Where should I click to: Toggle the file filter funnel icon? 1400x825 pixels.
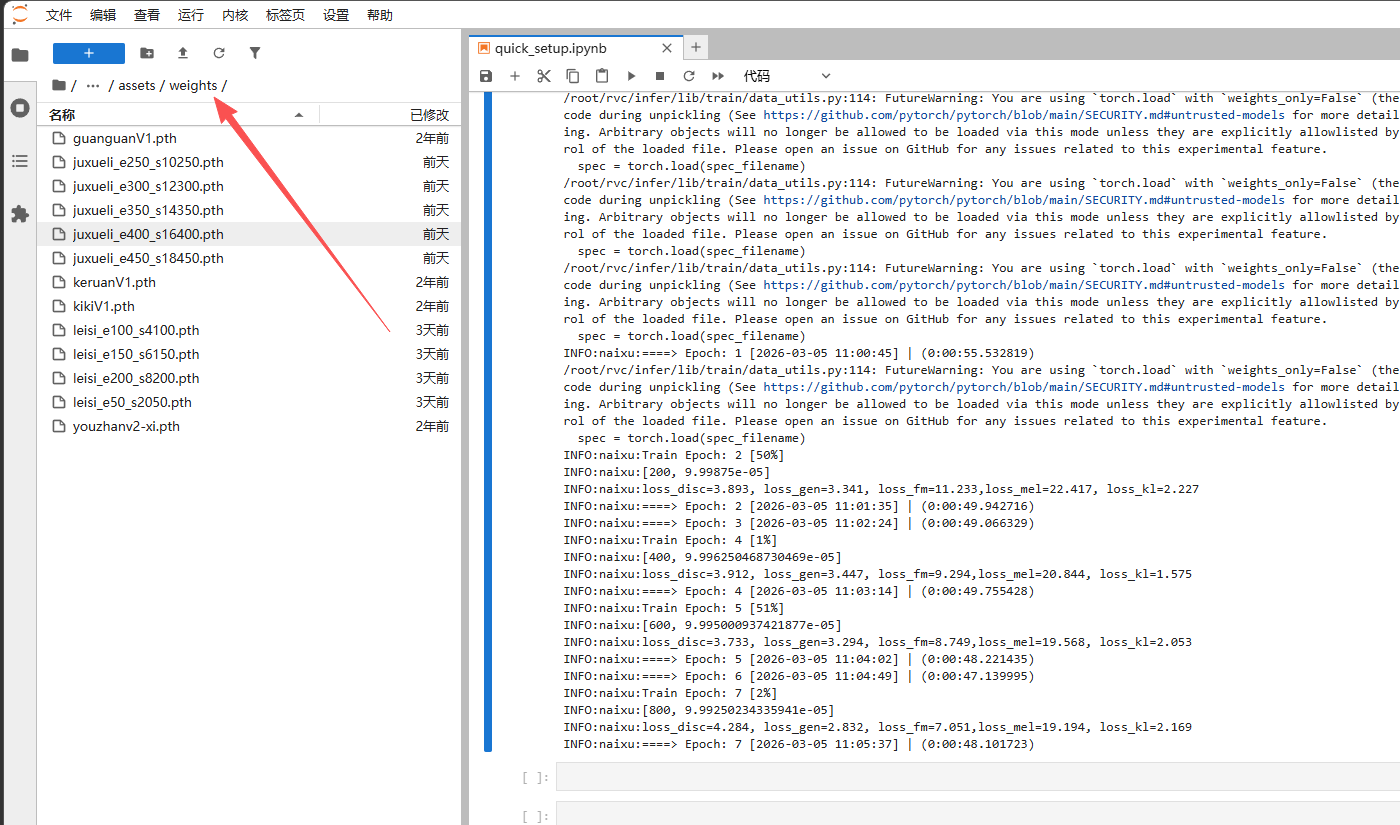(x=255, y=53)
